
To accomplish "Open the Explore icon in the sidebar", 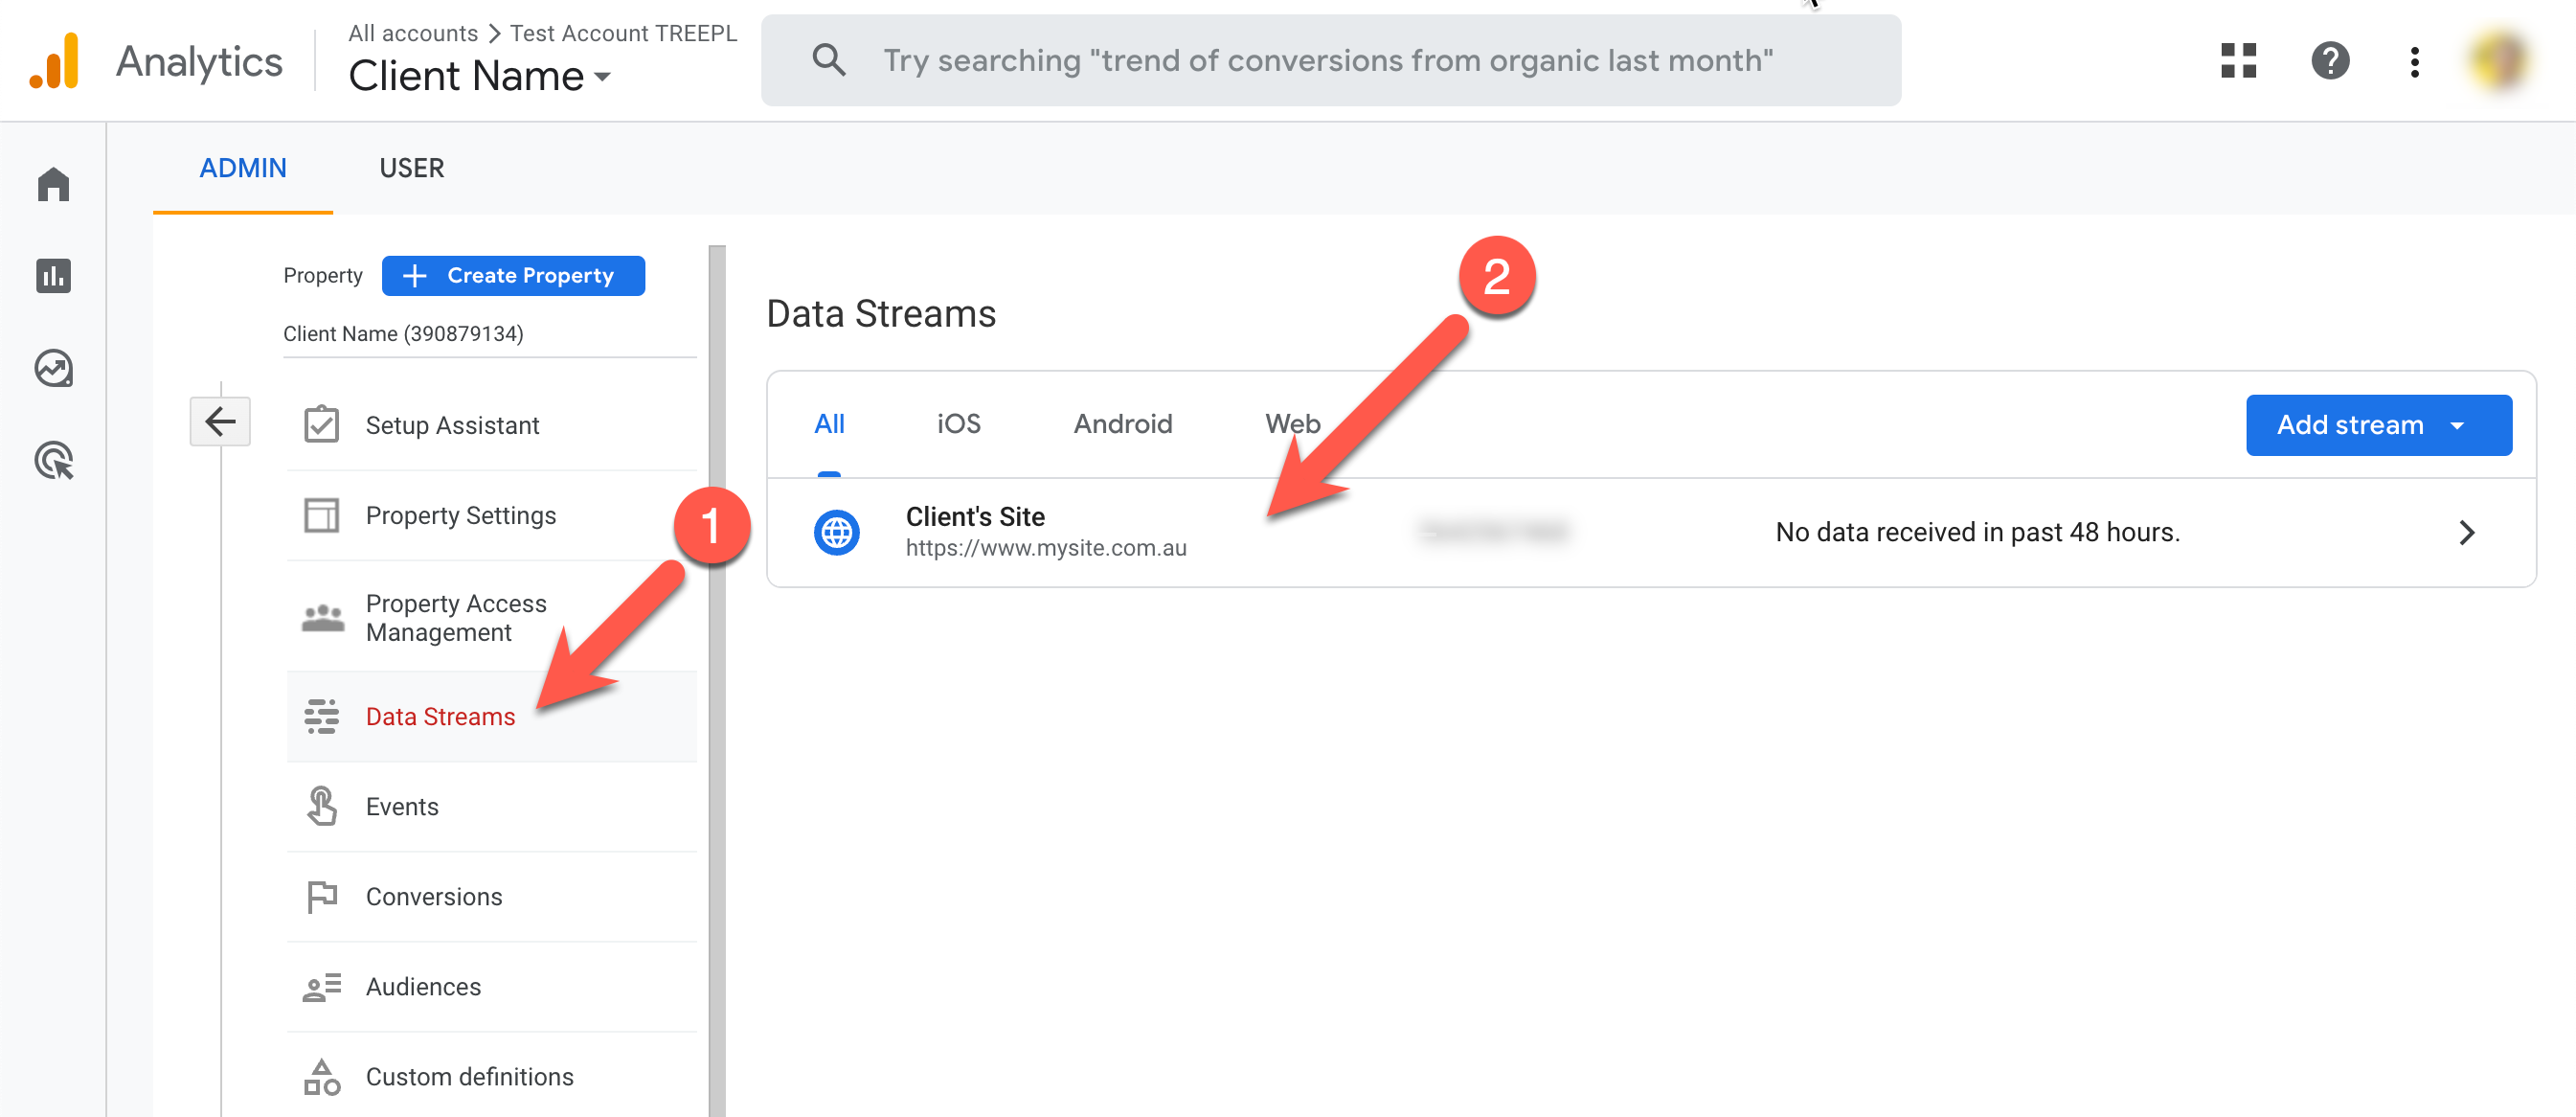I will pos(53,368).
